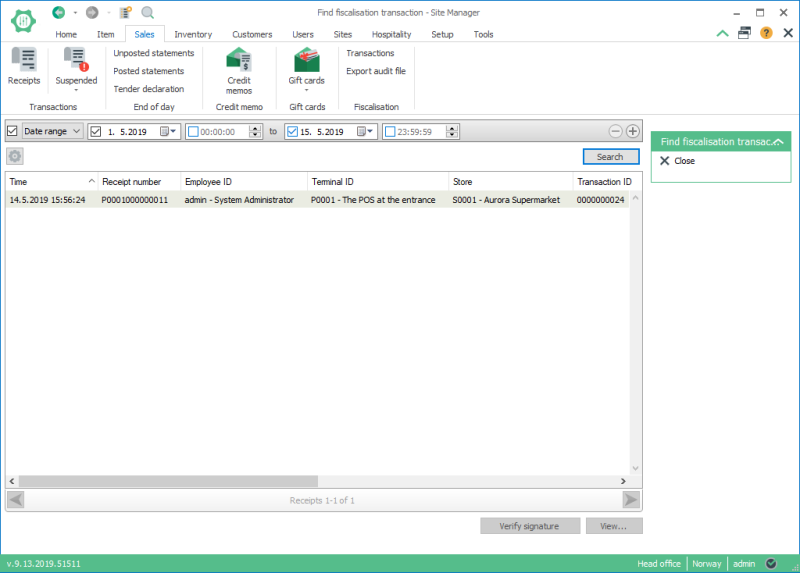This screenshot has height=573, width=800.
Task: Click the help question mark icon
Action: [x=766, y=33]
